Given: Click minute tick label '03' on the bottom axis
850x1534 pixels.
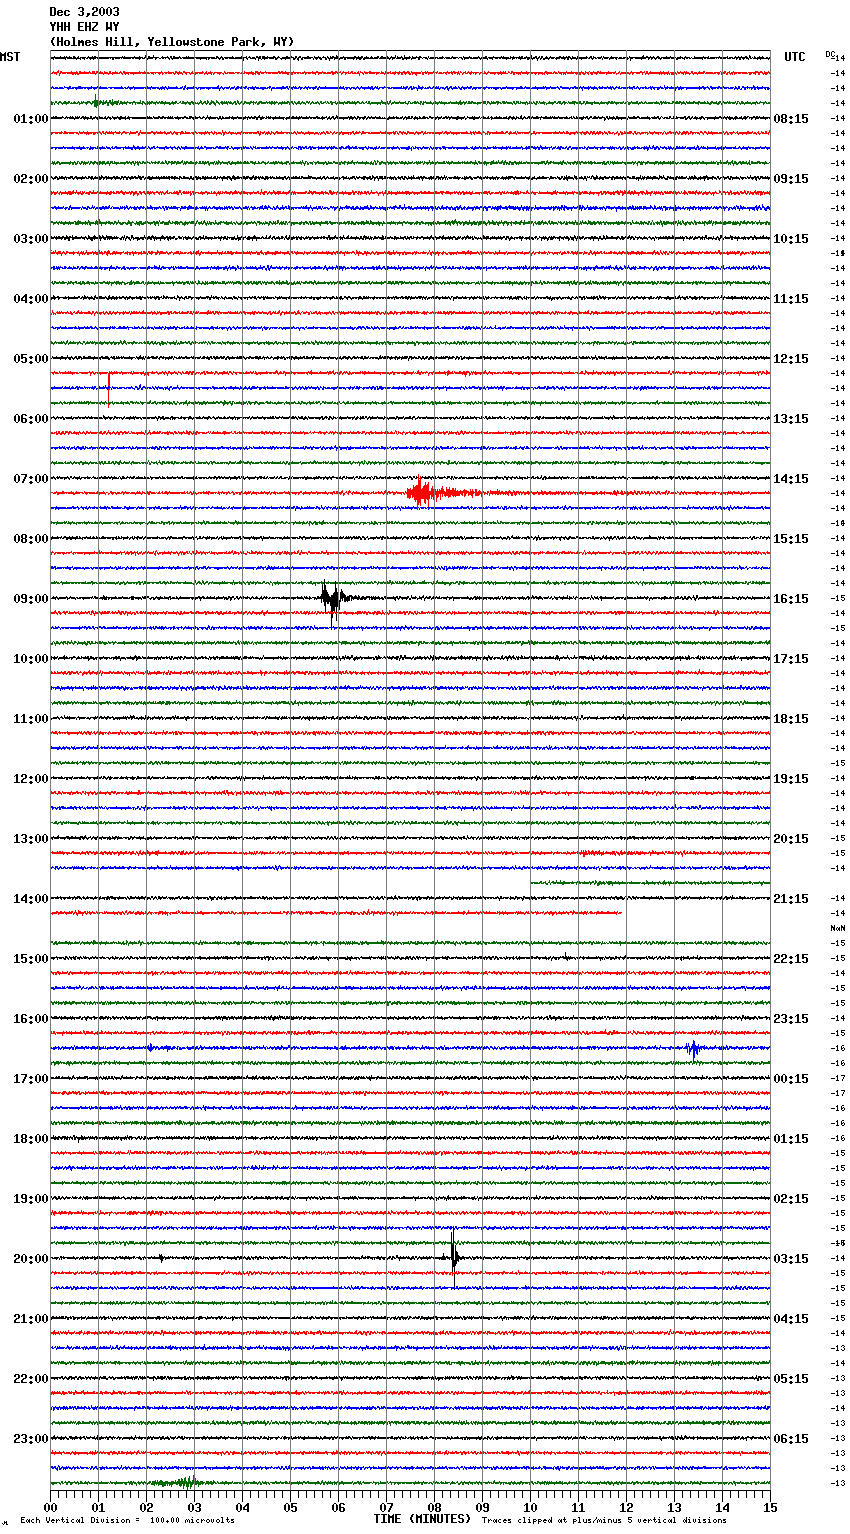Looking at the screenshot, I should (194, 1507).
